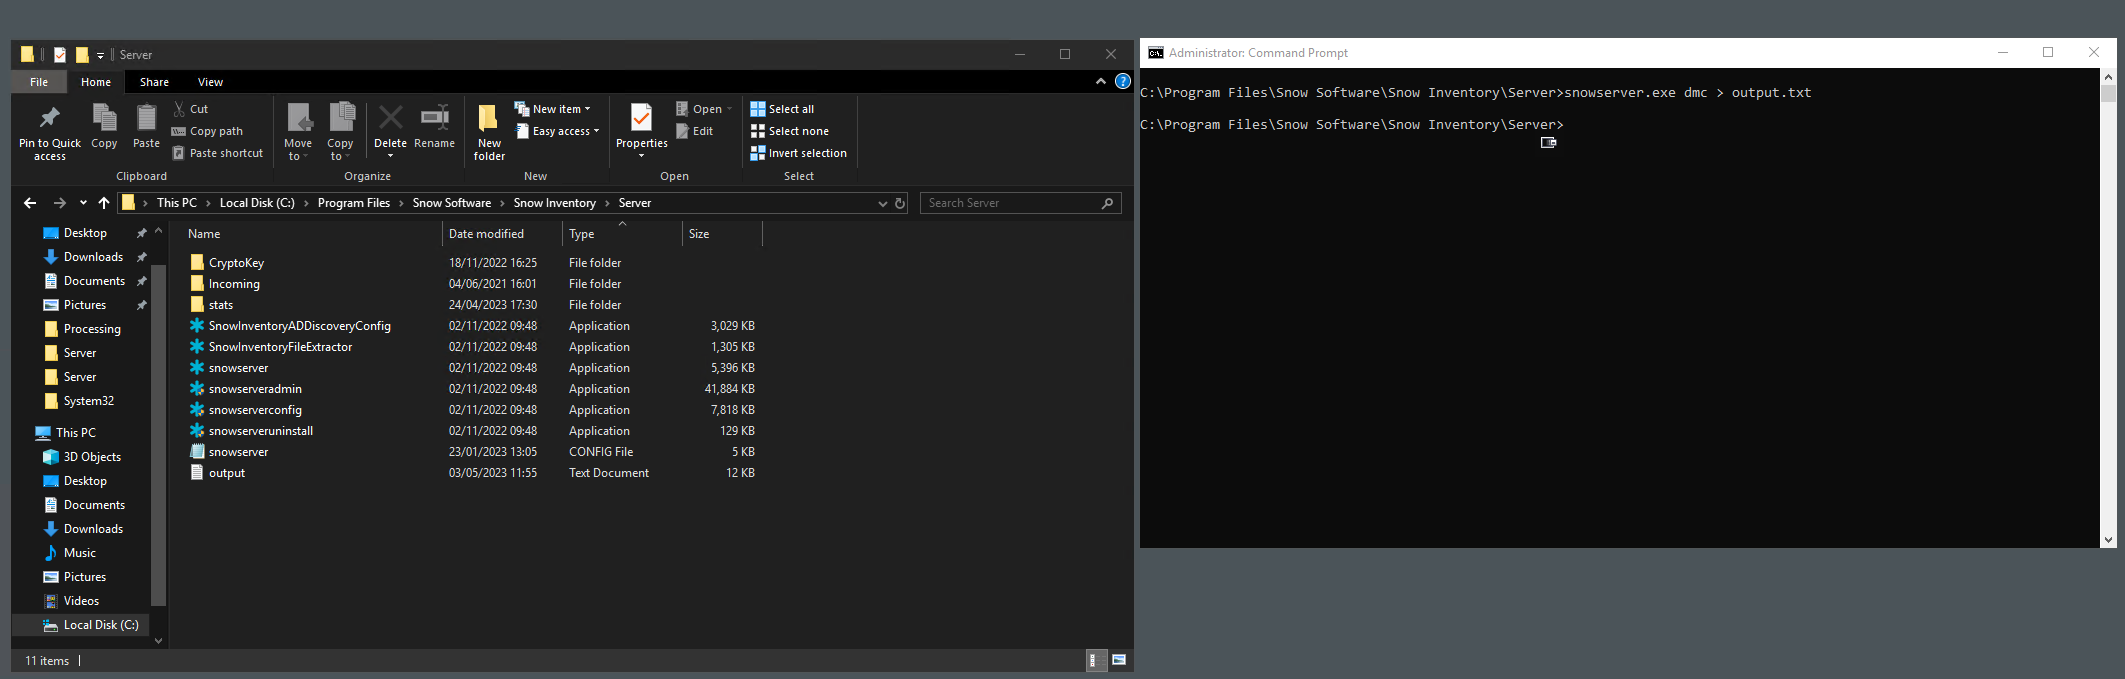
Task: Click Select none in the ribbon
Action: [x=789, y=131]
